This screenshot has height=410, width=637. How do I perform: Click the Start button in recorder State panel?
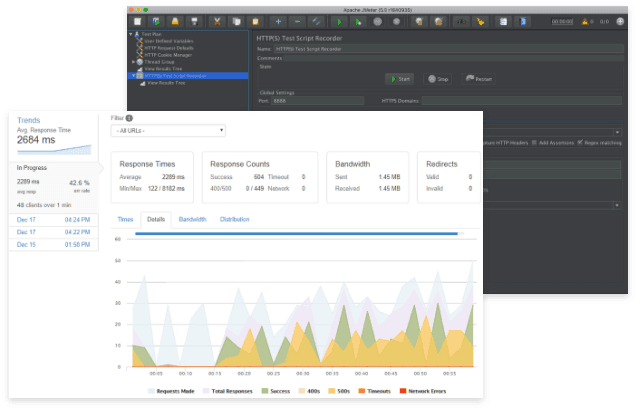click(x=400, y=79)
